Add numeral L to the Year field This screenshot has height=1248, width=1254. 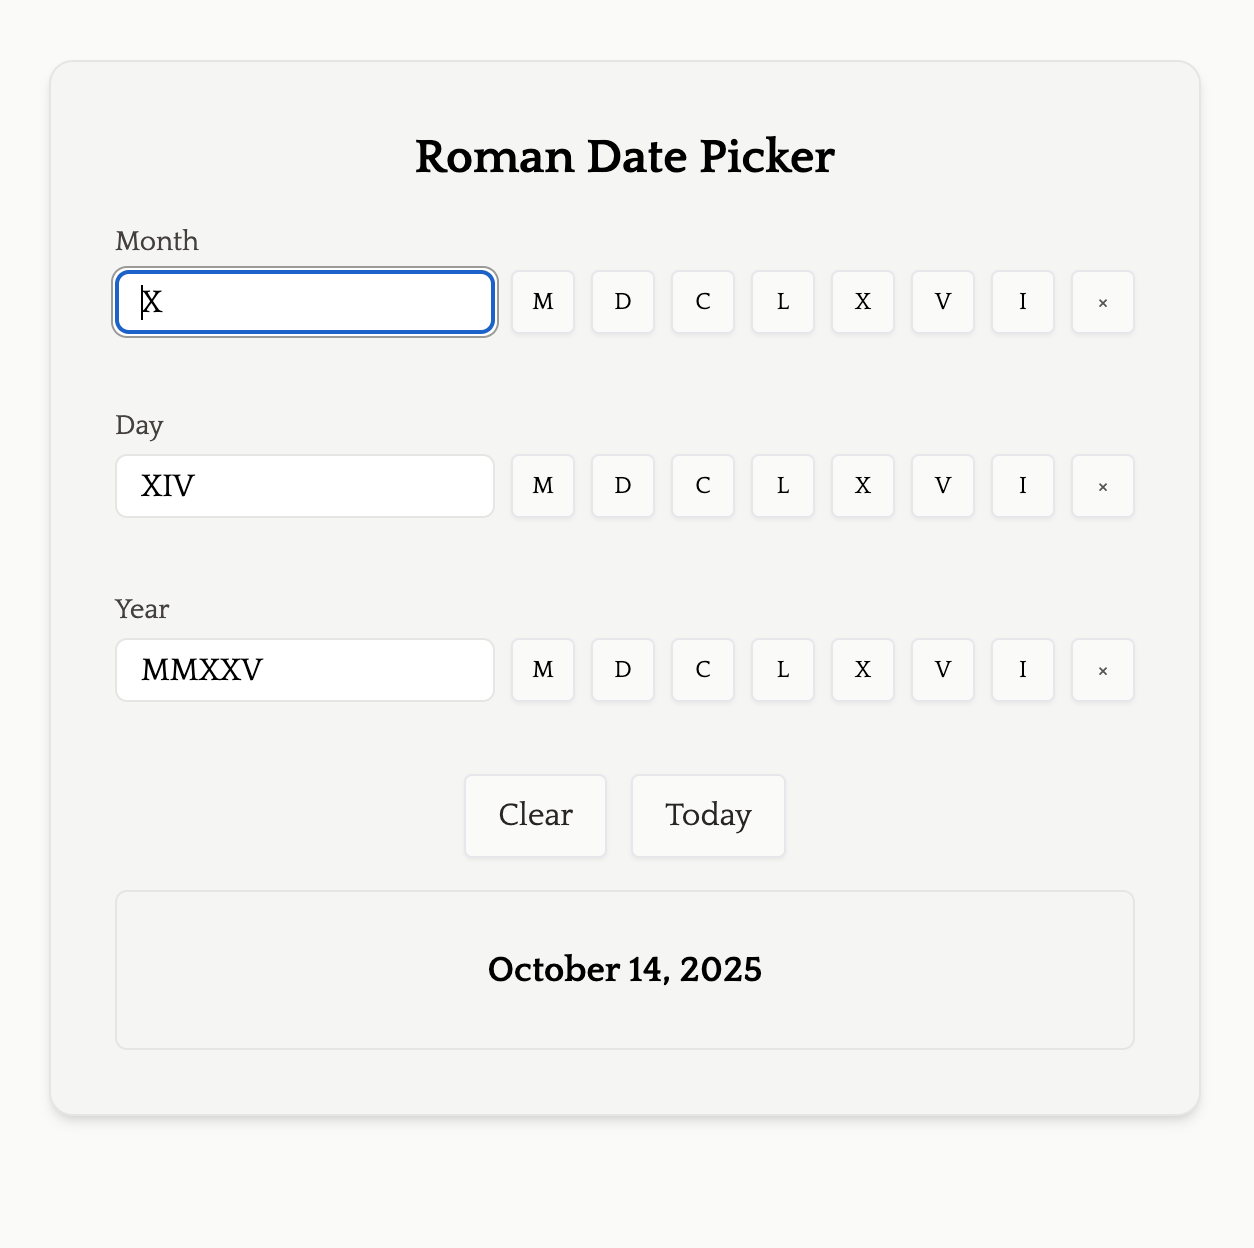click(782, 670)
